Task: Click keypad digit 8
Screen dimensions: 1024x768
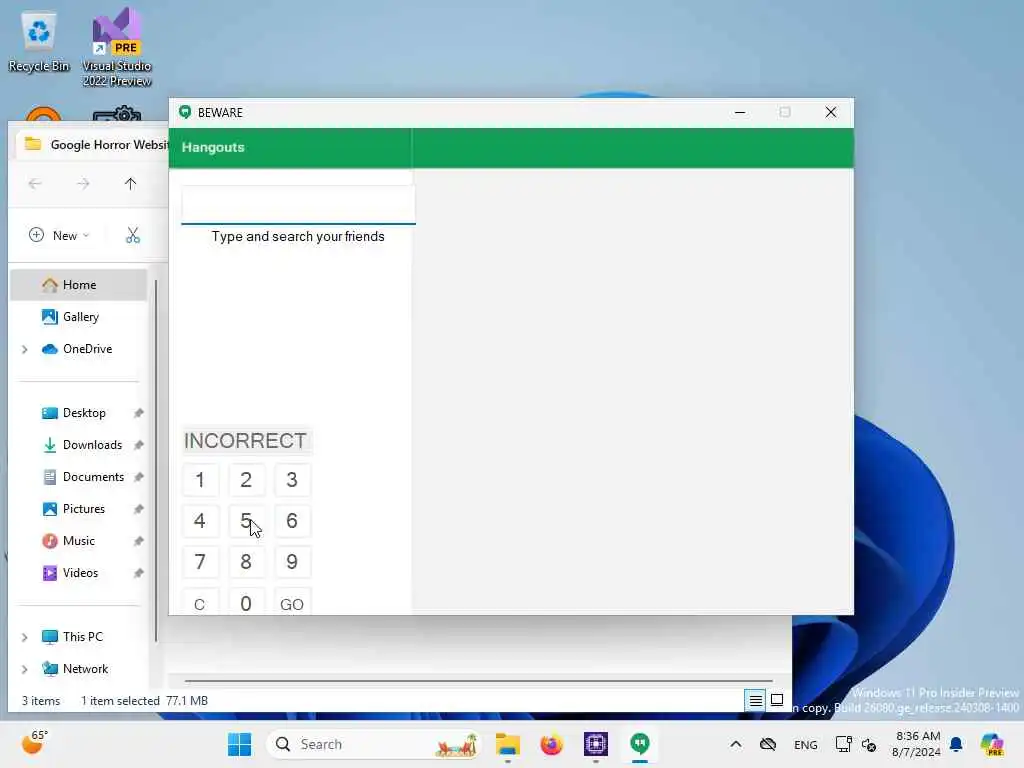Action: [x=246, y=562]
